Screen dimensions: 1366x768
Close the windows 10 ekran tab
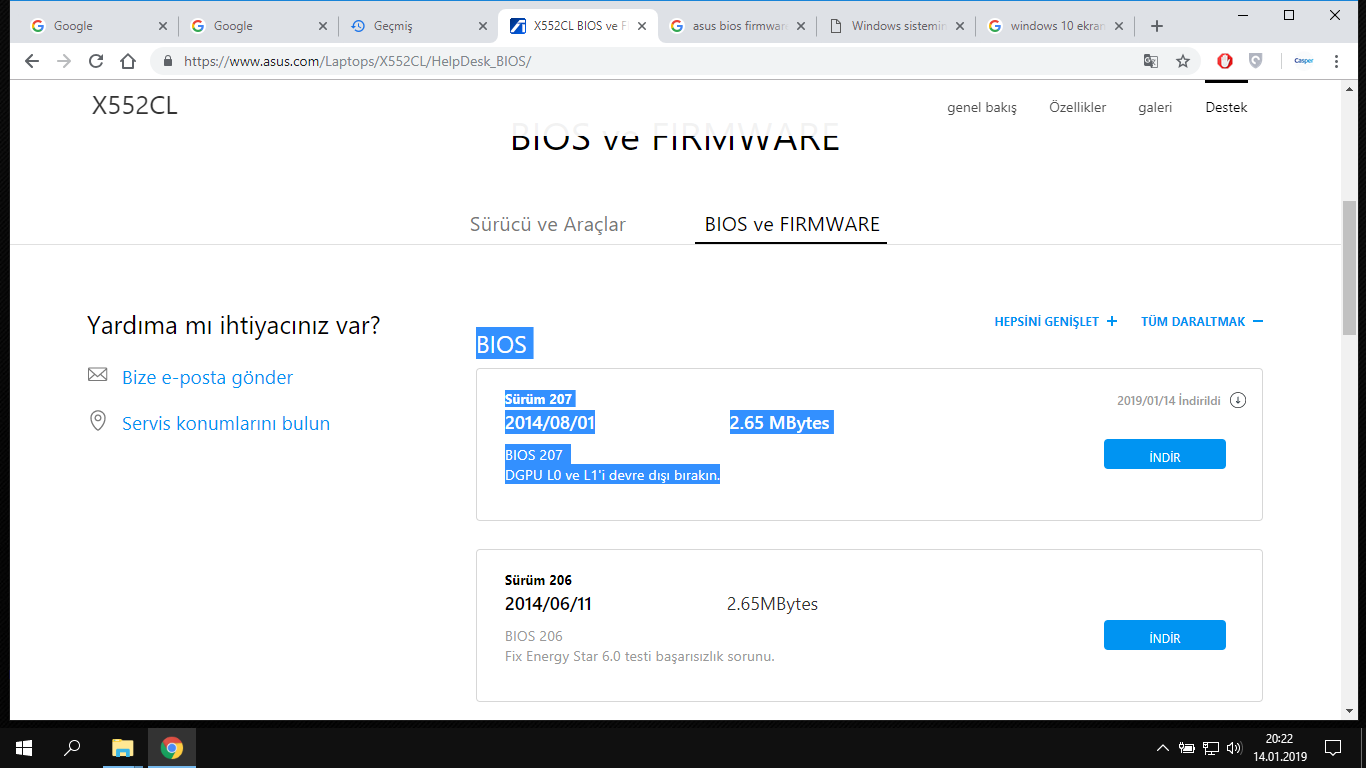pyautogui.click(x=1119, y=26)
